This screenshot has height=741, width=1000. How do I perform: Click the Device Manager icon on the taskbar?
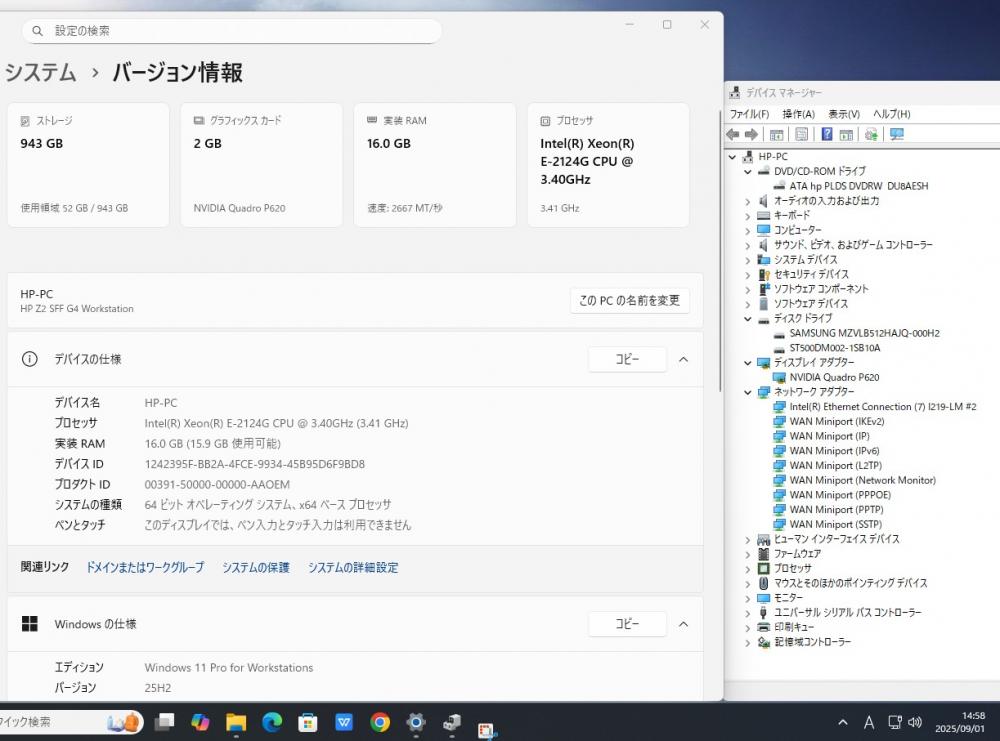click(x=452, y=722)
